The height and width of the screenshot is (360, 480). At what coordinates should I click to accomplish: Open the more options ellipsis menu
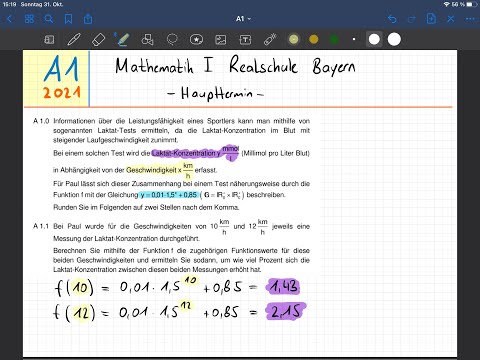point(470,19)
